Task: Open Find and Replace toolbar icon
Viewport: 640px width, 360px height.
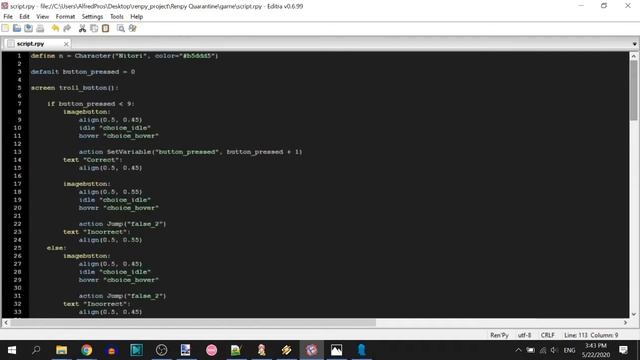Action: tap(133, 28)
